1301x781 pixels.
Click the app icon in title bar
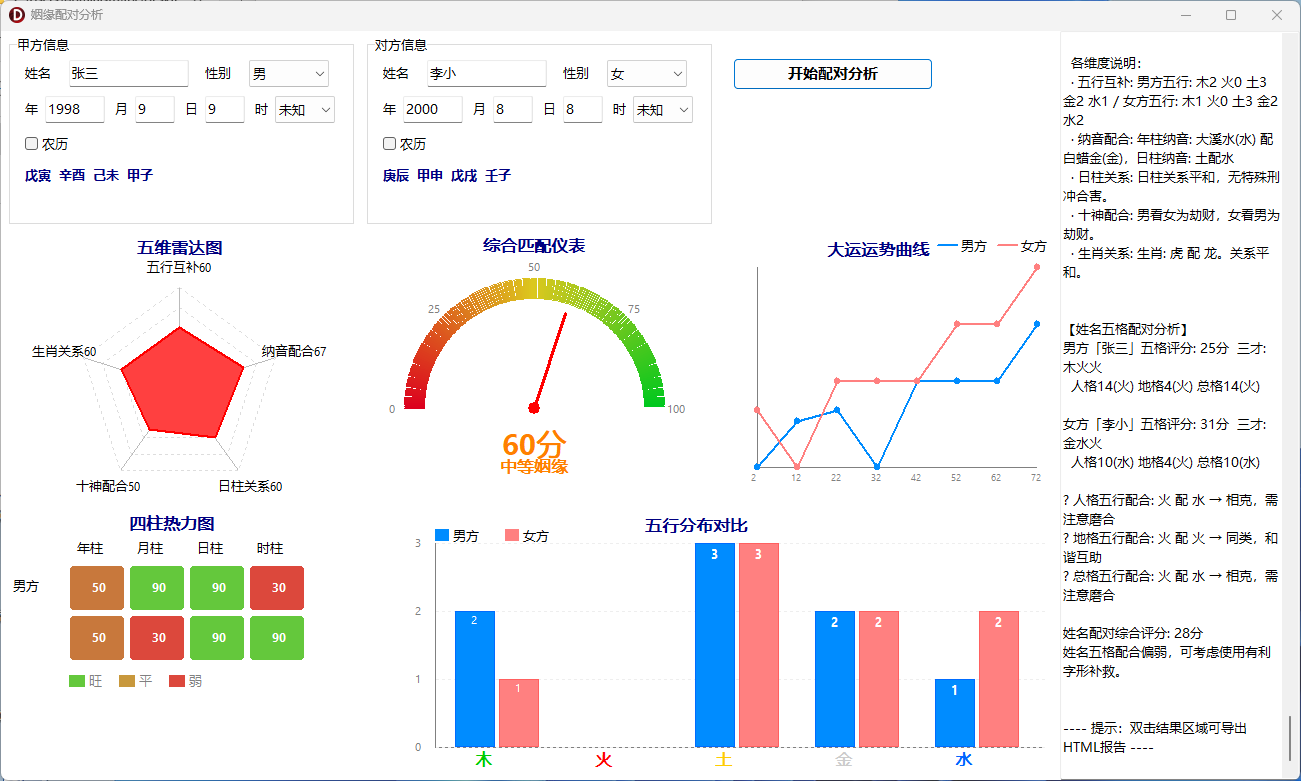16,15
